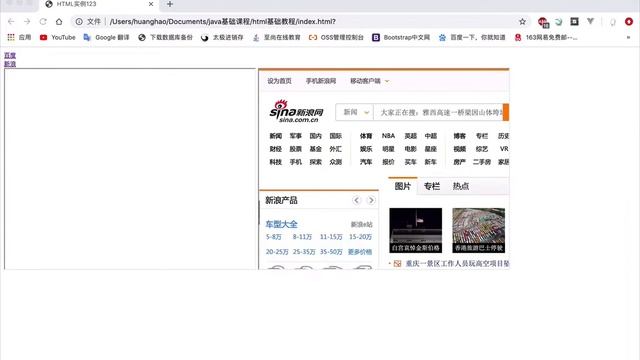Open the 车型大全 link

[x=282, y=224]
